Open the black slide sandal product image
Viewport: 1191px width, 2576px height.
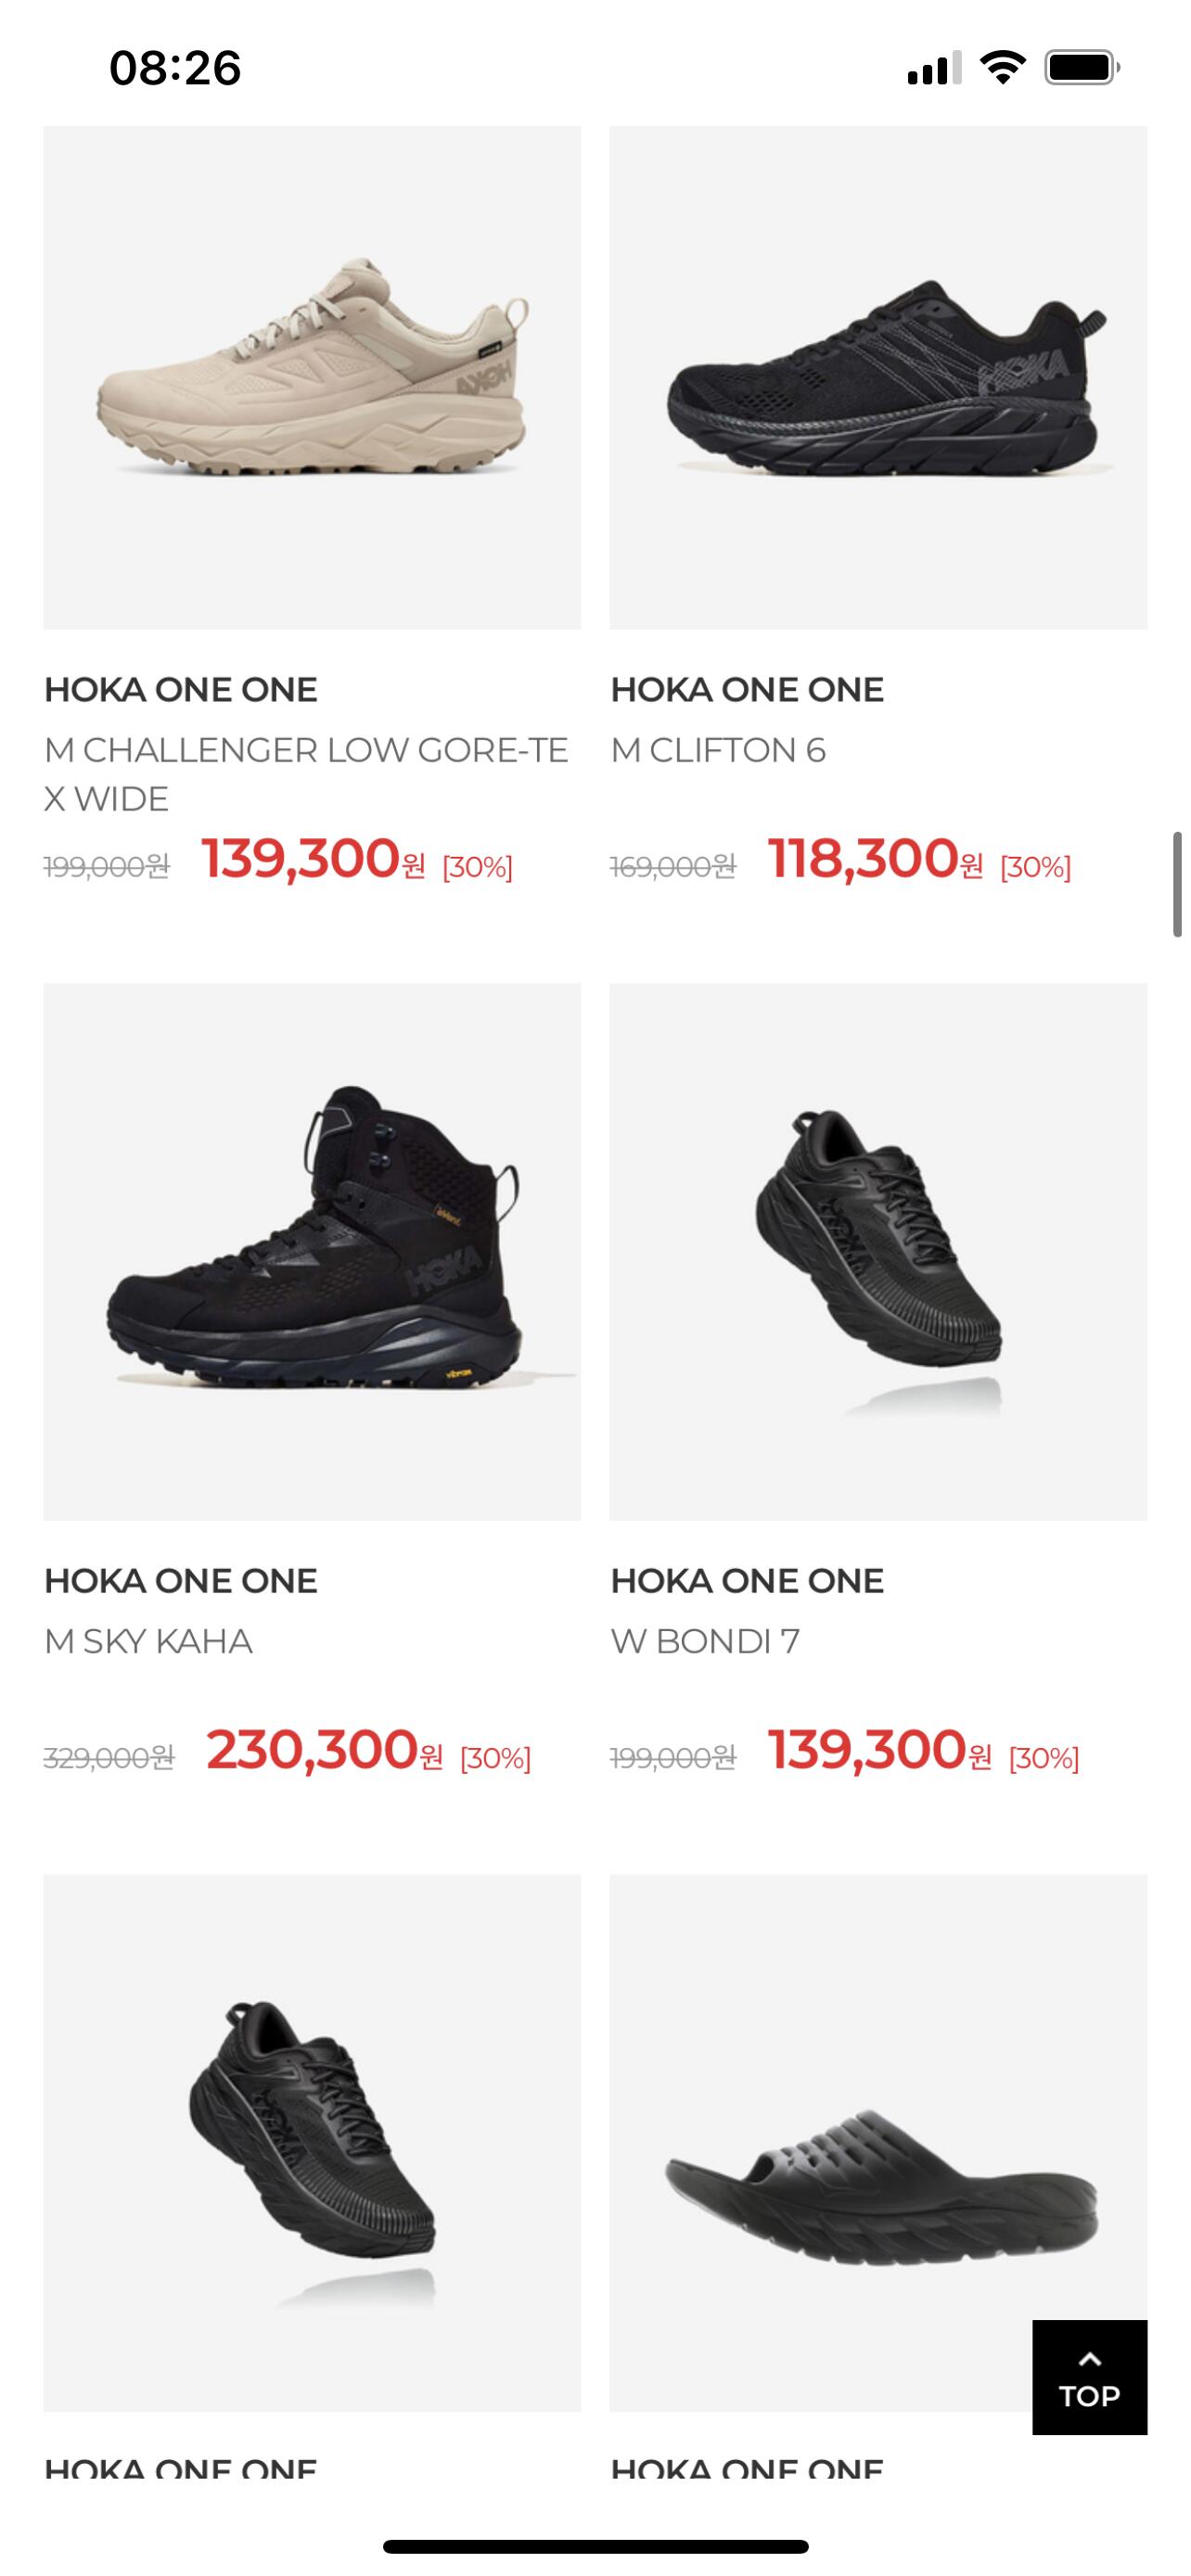pyautogui.click(x=878, y=2143)
